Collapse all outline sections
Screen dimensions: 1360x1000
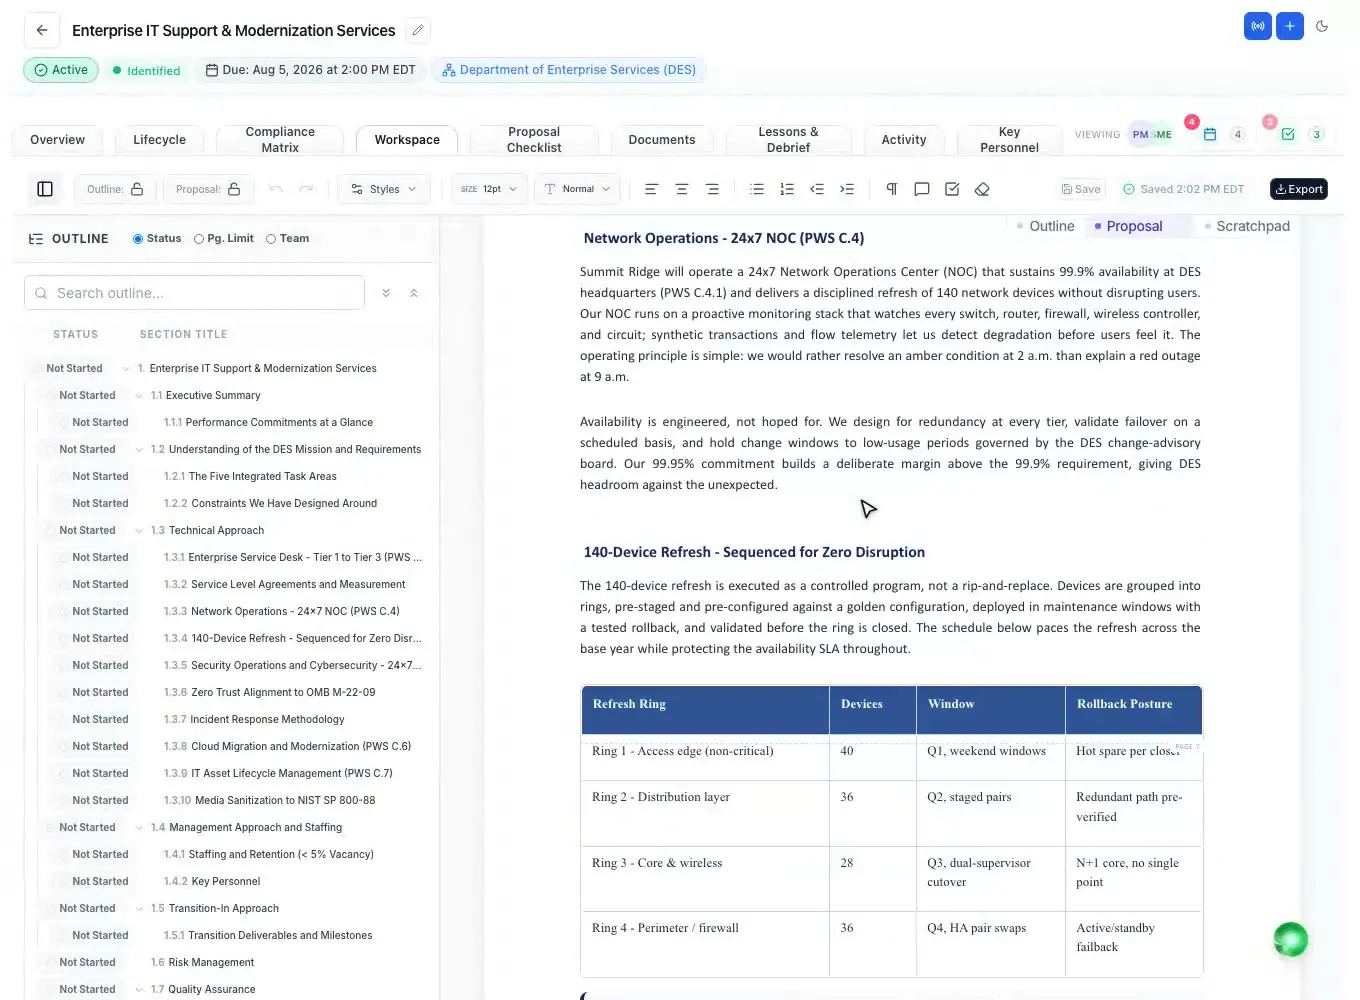[414, 293]
